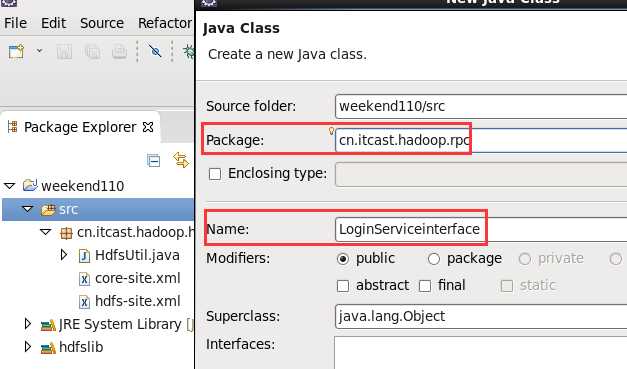Select the HdfsUtil.java file icon
Viewport: 627px width, 369px height.
[x=84, y=255]
